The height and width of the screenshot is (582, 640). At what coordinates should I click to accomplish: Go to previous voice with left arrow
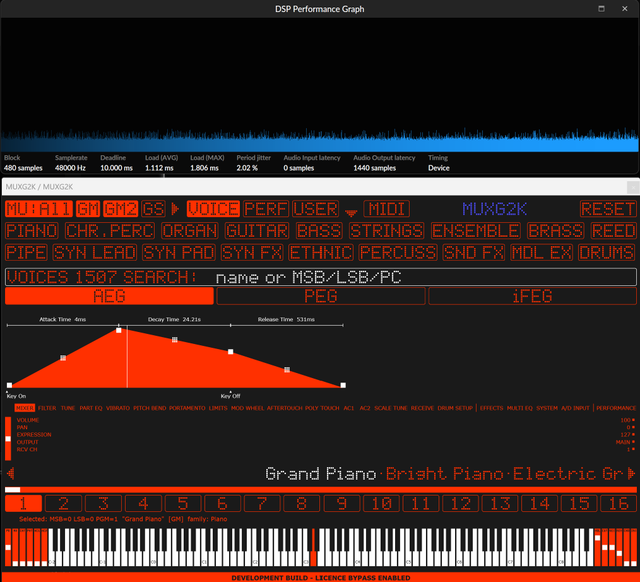tap(11, 473)
